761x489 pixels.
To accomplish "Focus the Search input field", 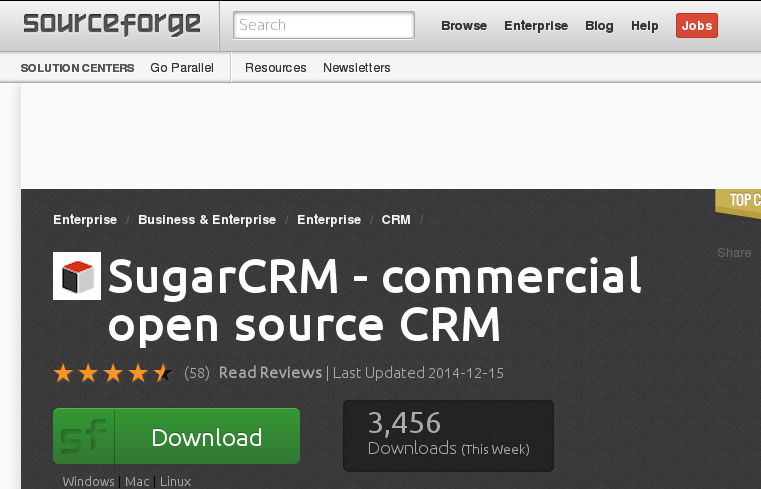I will (x=324, y=25).
